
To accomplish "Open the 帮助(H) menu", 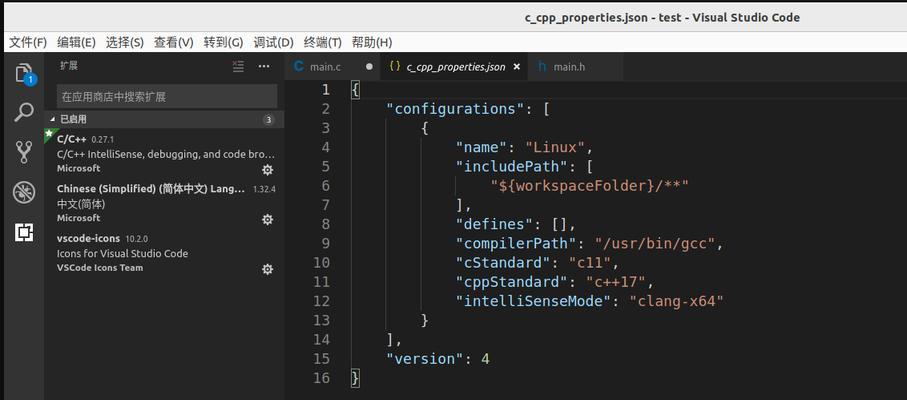I will [372, 42].
